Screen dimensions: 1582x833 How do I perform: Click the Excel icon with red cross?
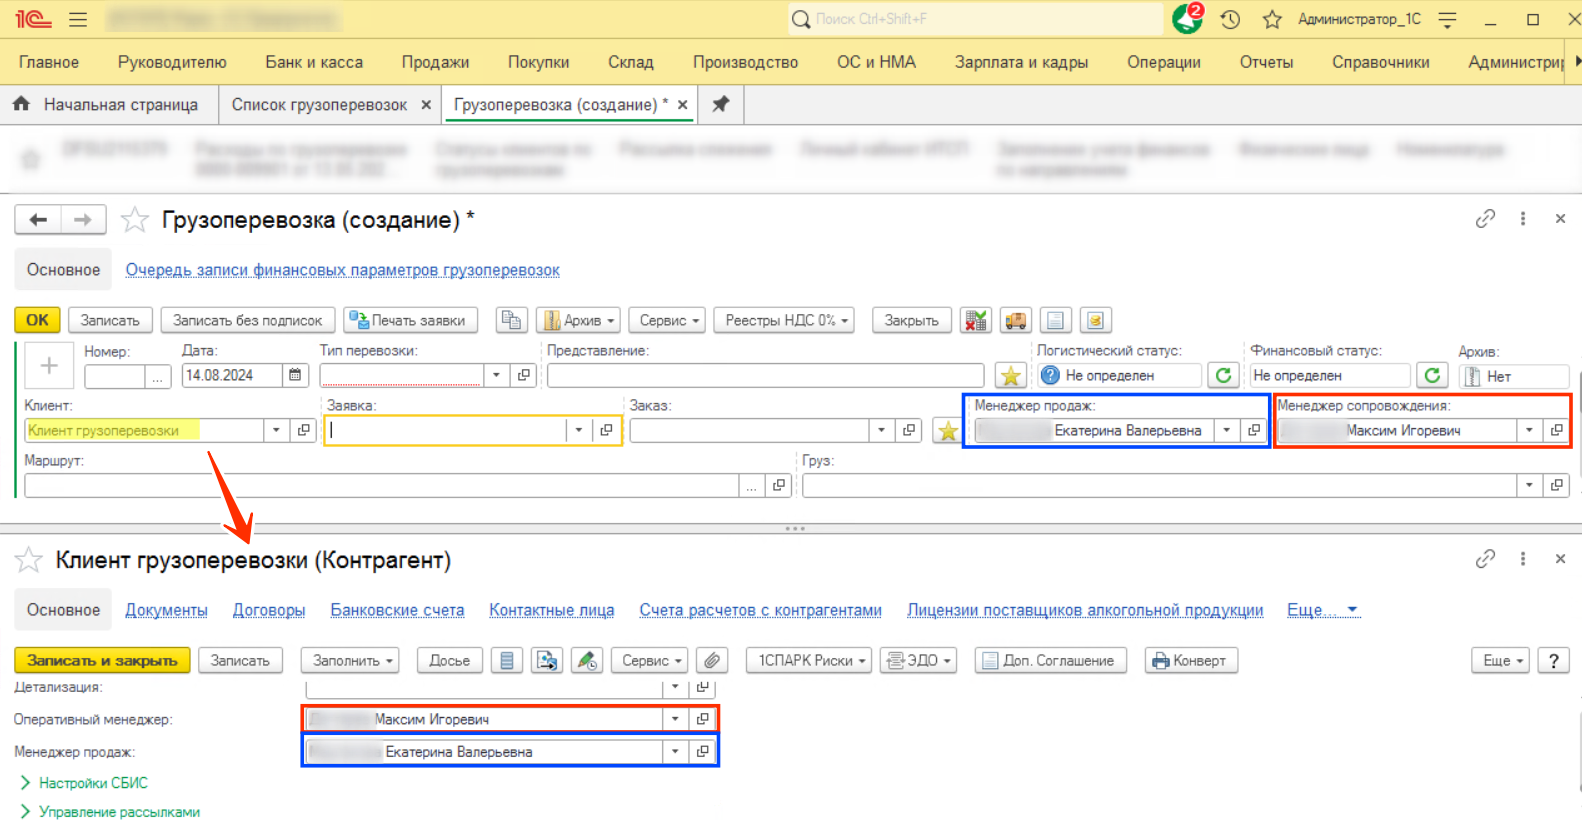point(975,320)
